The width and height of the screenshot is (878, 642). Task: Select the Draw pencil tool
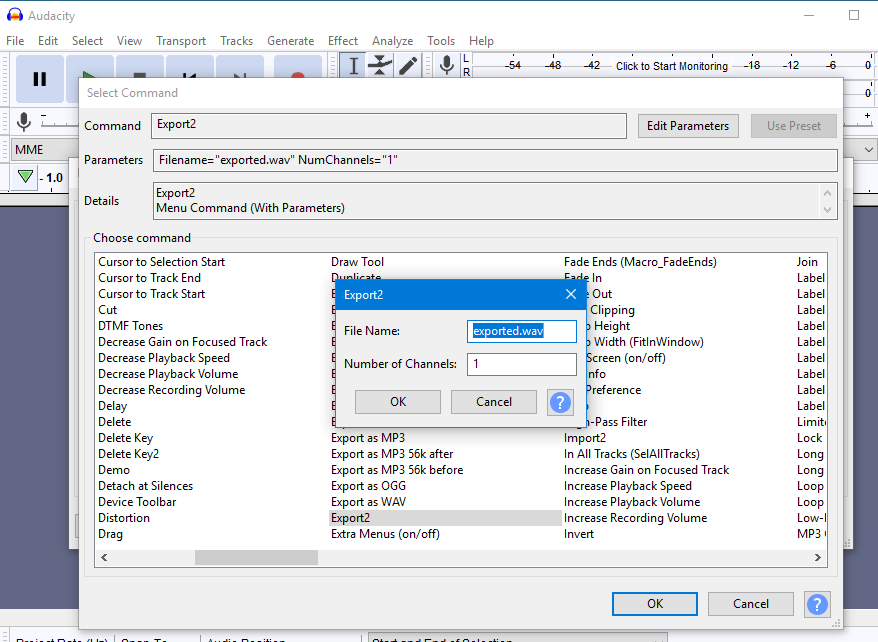[408, 66]
